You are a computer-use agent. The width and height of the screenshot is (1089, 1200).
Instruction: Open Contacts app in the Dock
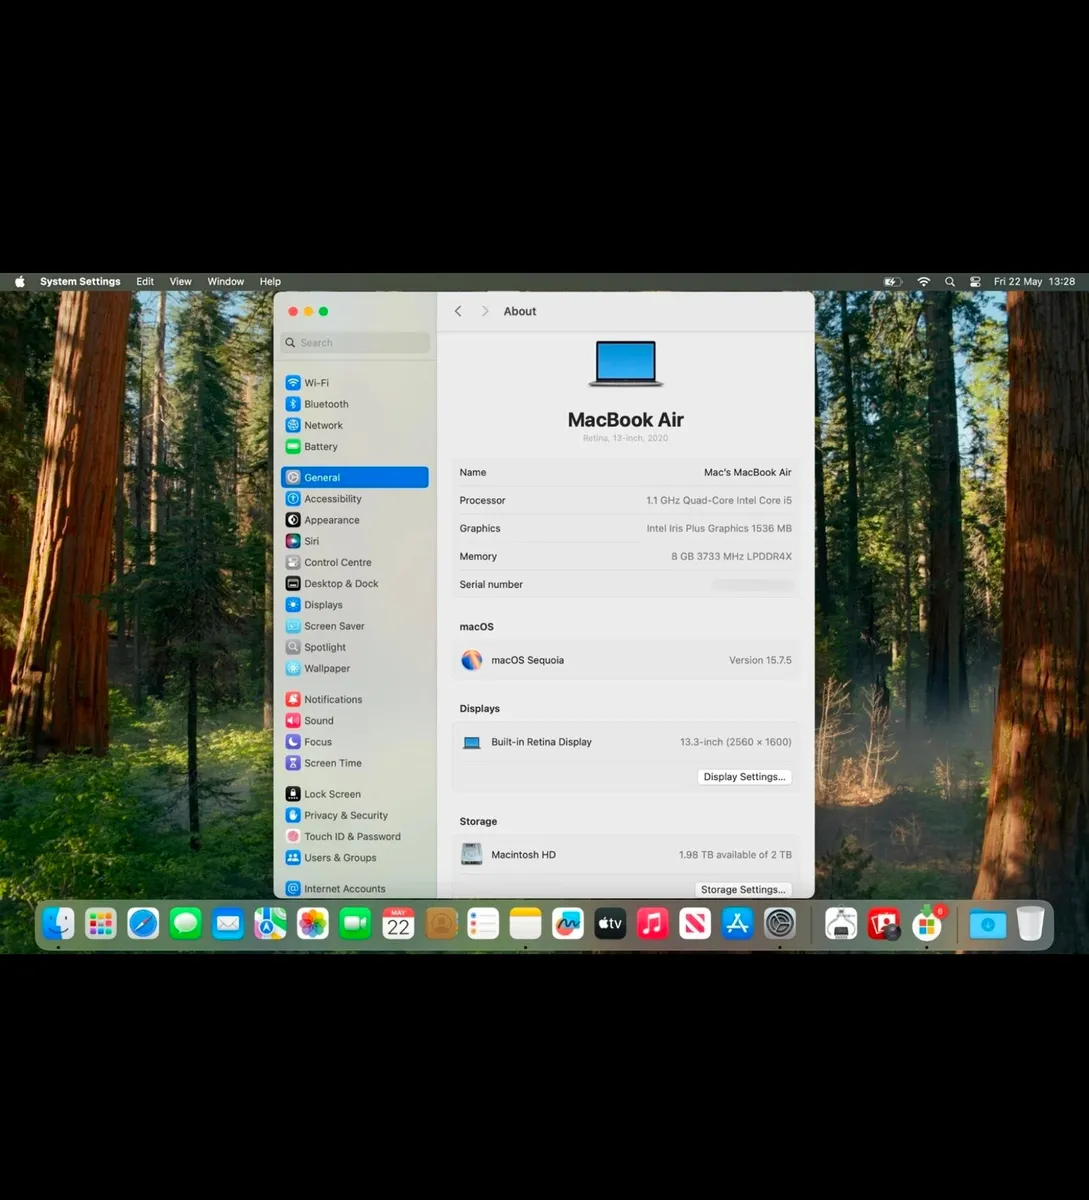click(441, 923)
